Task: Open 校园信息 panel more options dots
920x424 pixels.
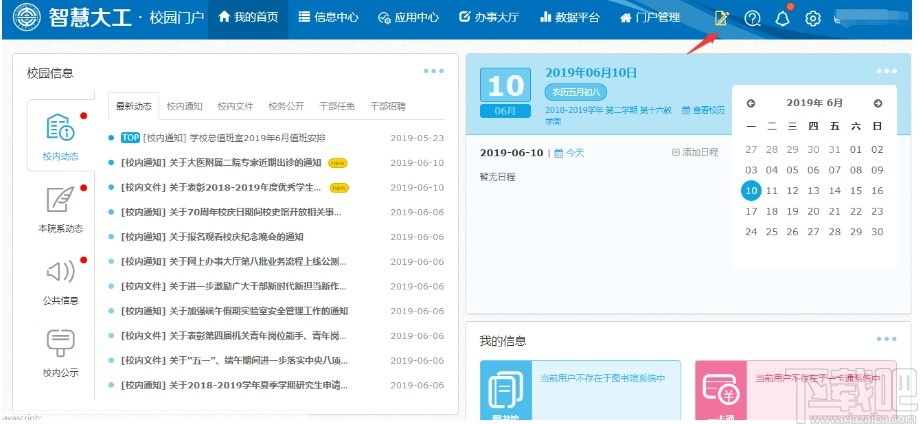Action: [434, 71]
